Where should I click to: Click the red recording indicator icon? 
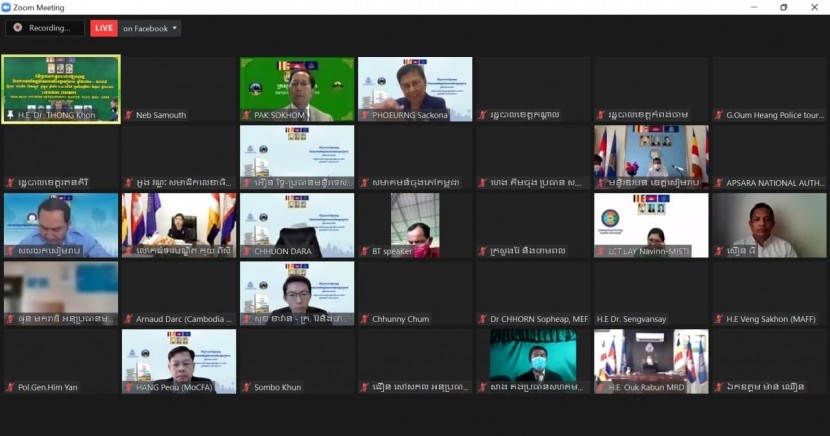pos(17,28)
